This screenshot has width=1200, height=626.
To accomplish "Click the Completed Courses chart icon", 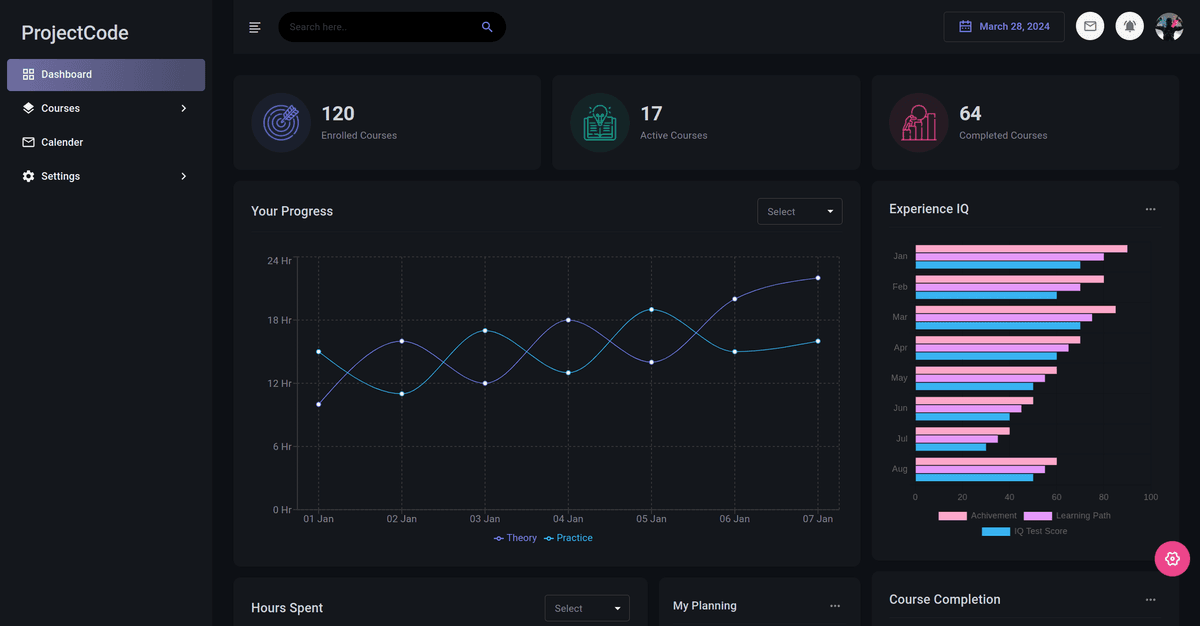I will [919, 122].
